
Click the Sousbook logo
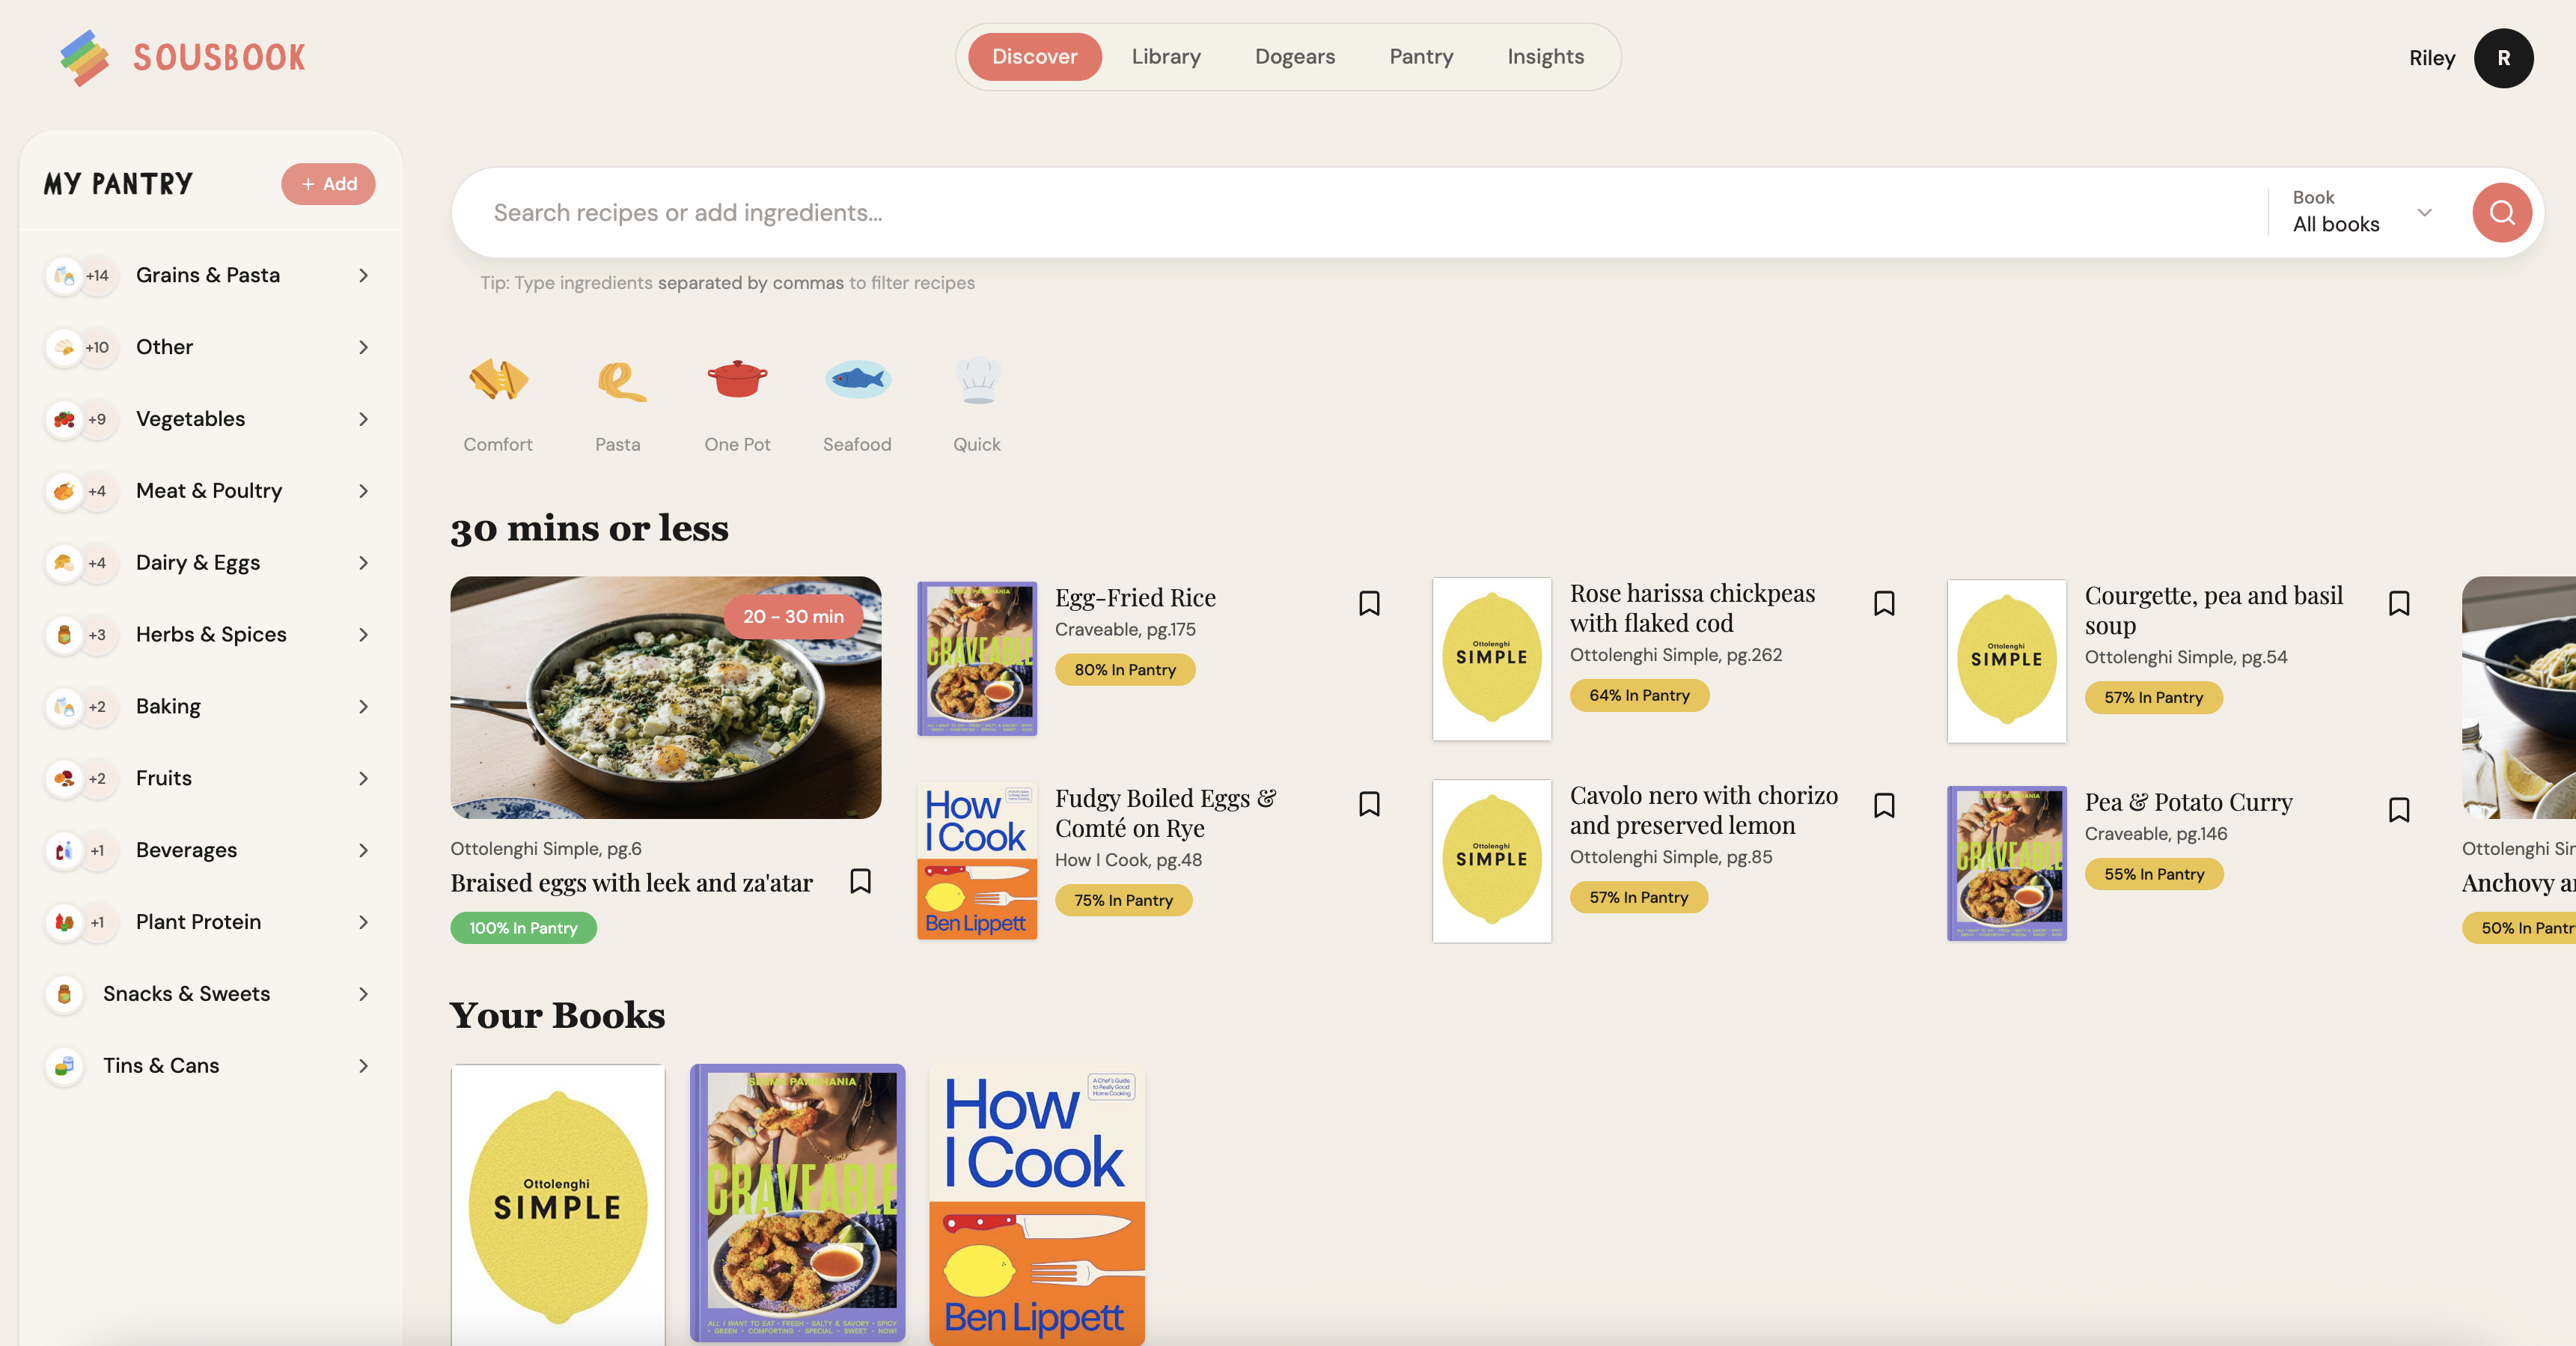point(181,56)
